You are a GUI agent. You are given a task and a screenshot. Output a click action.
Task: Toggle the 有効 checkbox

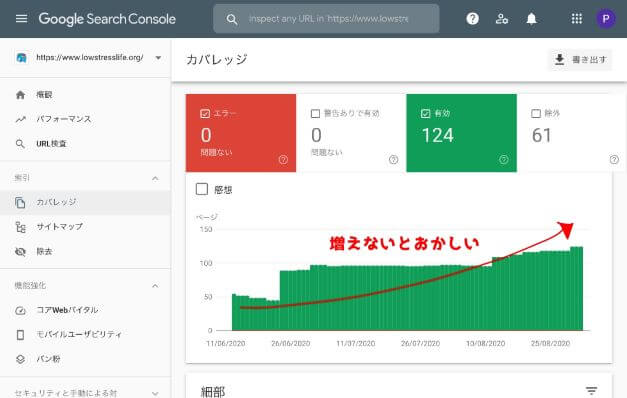[426, 114]
